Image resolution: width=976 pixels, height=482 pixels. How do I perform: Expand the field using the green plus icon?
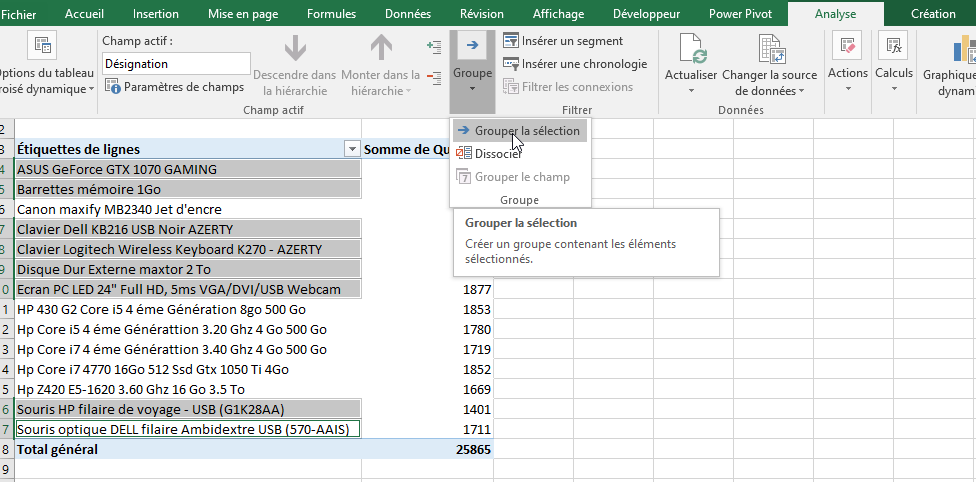pyautogui.click(x=434, y=46)
